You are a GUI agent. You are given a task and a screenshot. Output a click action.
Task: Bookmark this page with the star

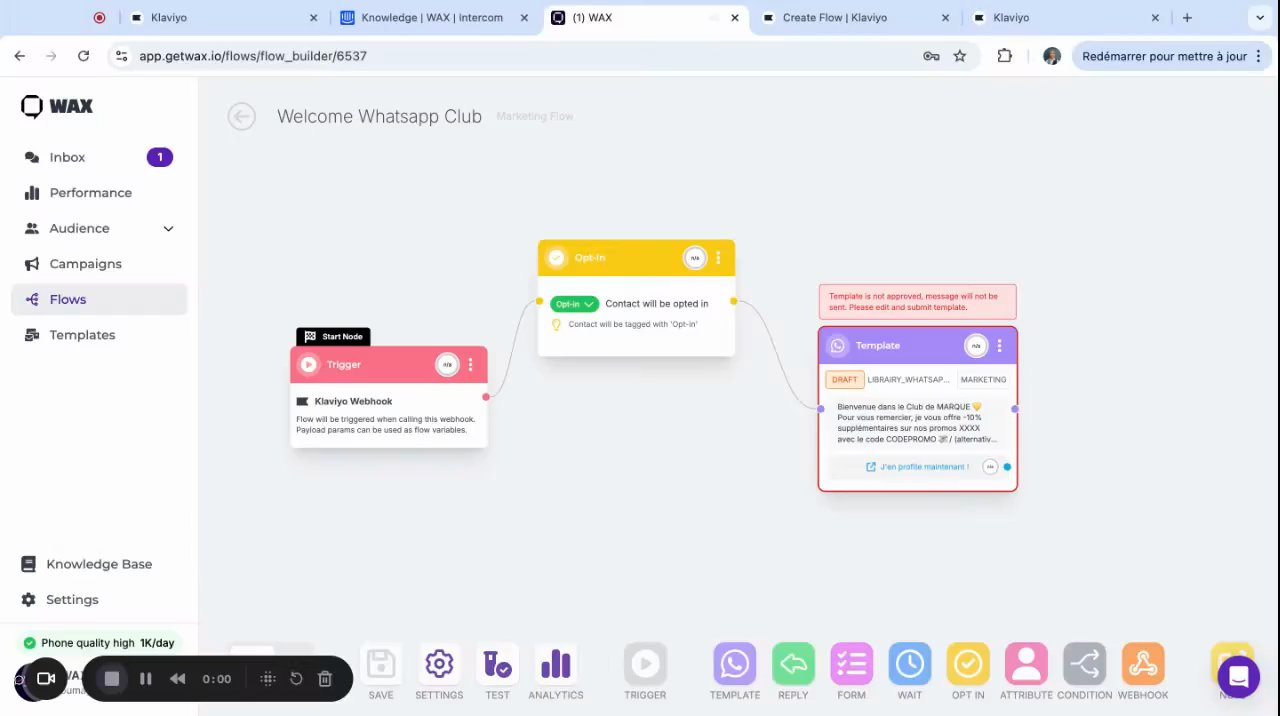click(x=960, y=56)
